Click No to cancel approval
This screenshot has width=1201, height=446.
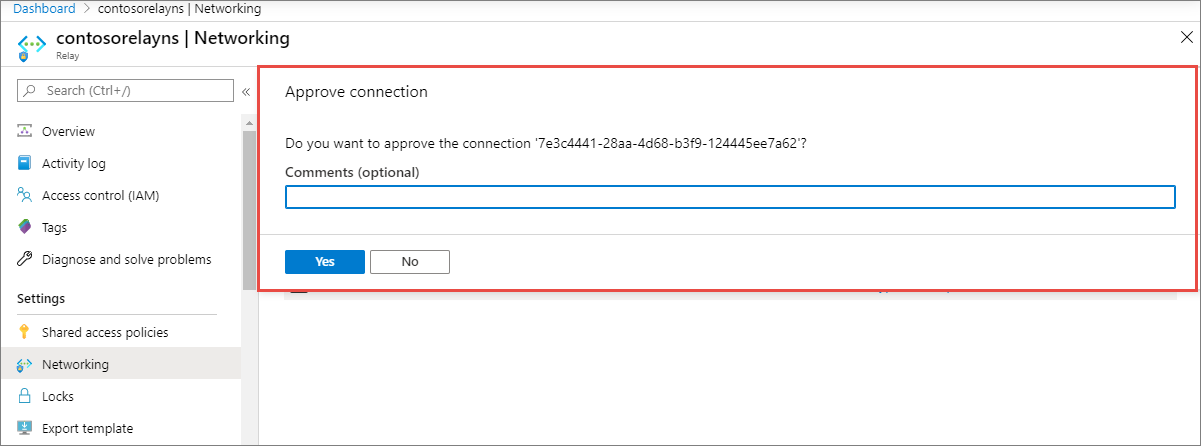410,261
